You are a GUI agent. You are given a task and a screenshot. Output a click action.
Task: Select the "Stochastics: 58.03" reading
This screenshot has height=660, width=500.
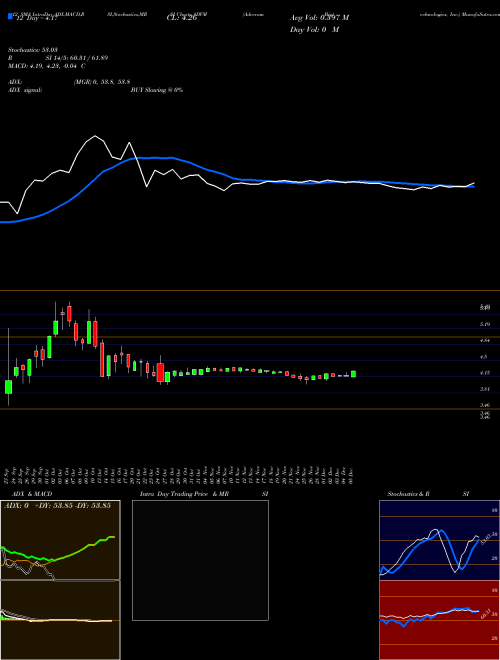coord(32,50)
